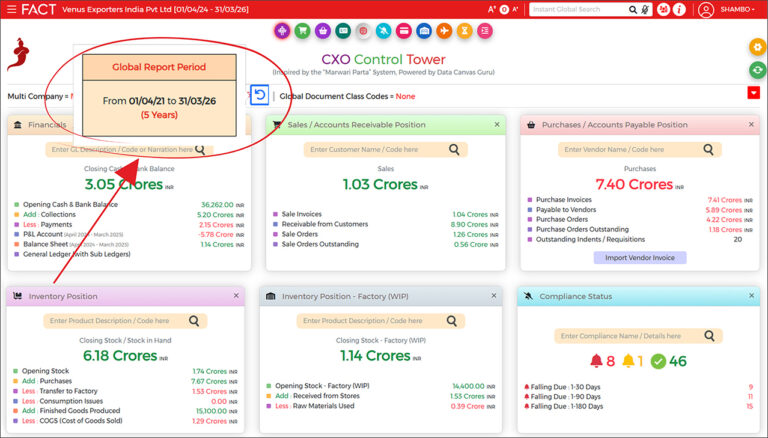The width and height of the screenshot is (768, 438).
Task: Click the Instant Global Search field
Action: coord(578,9)
